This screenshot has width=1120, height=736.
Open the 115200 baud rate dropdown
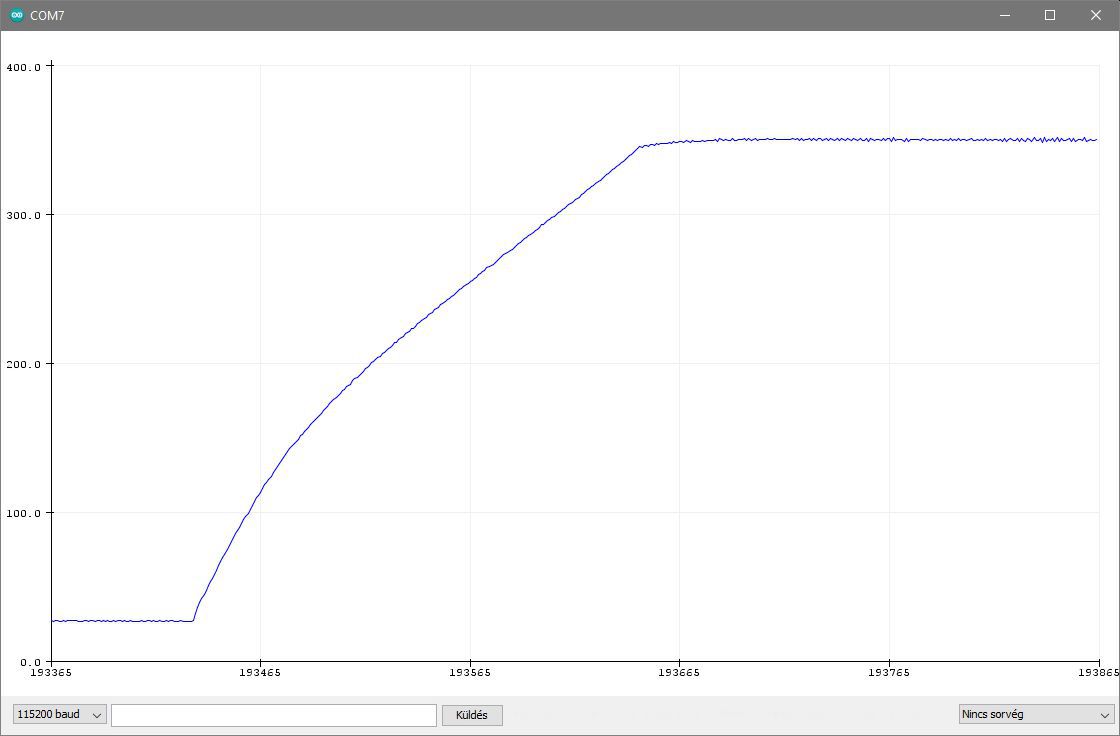[x=60, y=715]
